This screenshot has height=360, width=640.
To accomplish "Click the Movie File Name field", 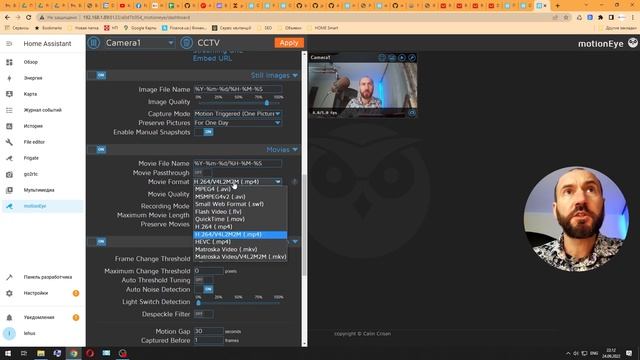I will click(238, 163).
